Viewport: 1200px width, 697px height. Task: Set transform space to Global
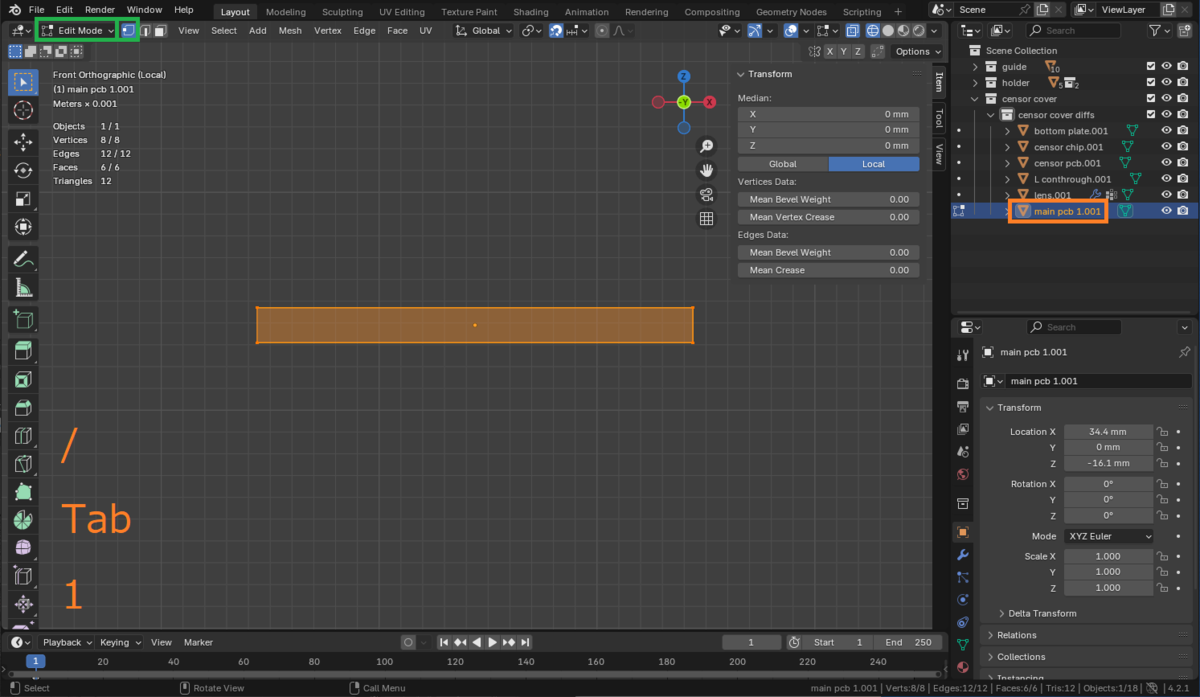pos(783,164)
